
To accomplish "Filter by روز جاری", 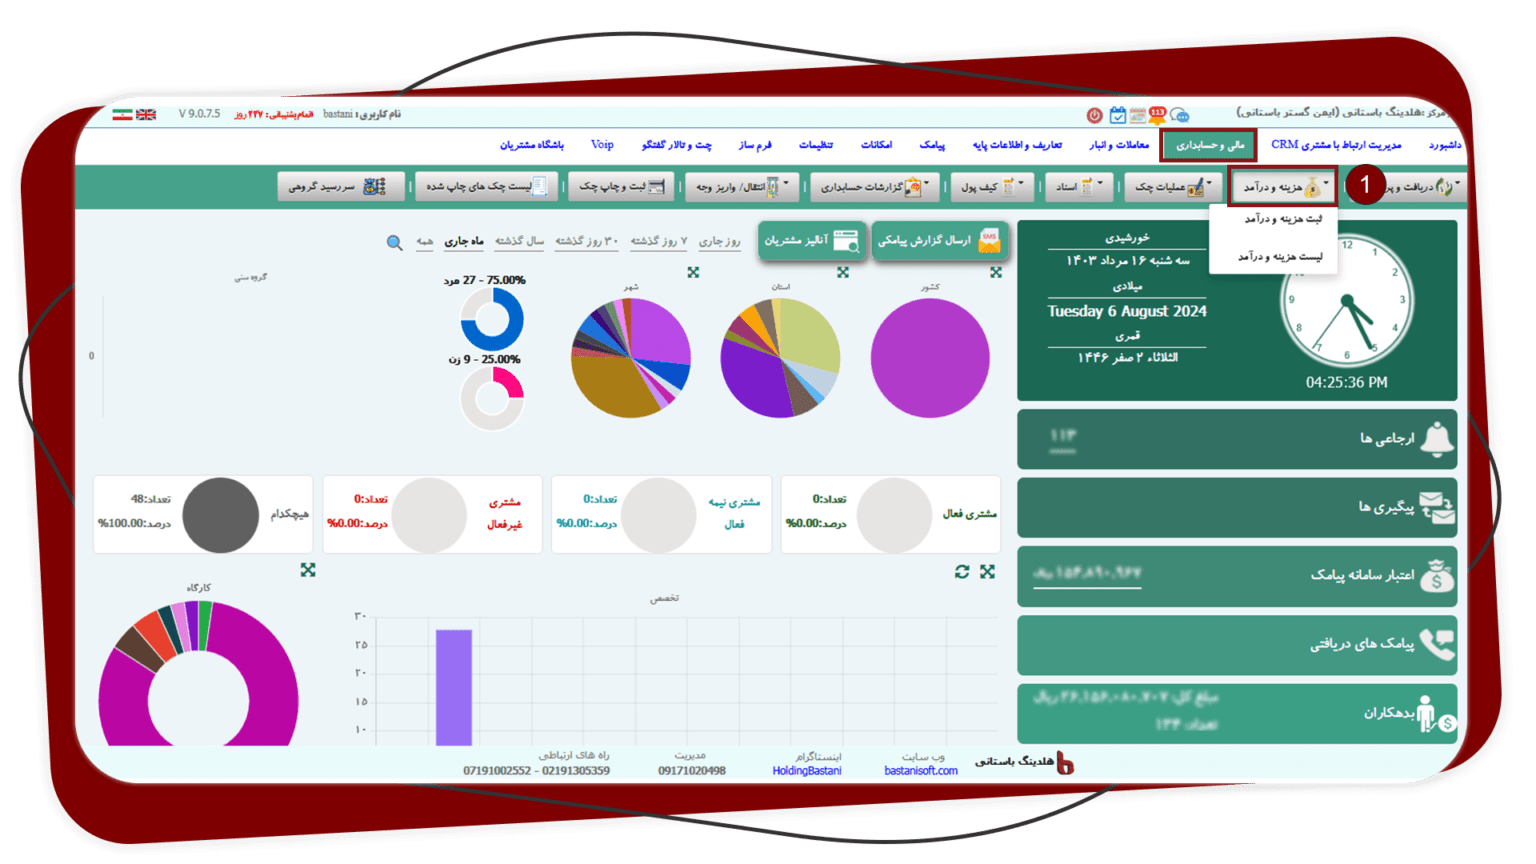I will pos(719,241).
